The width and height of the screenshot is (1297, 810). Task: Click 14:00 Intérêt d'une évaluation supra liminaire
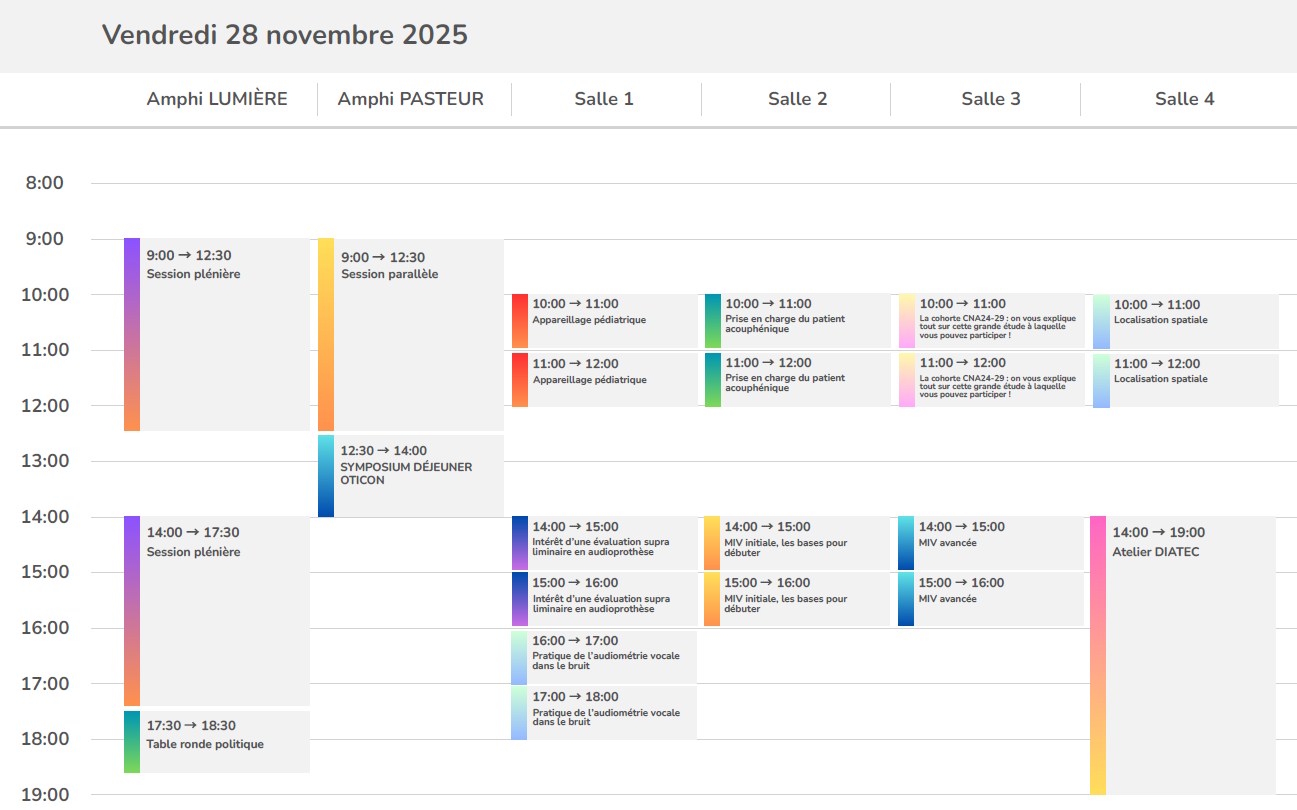click(605, 543)
